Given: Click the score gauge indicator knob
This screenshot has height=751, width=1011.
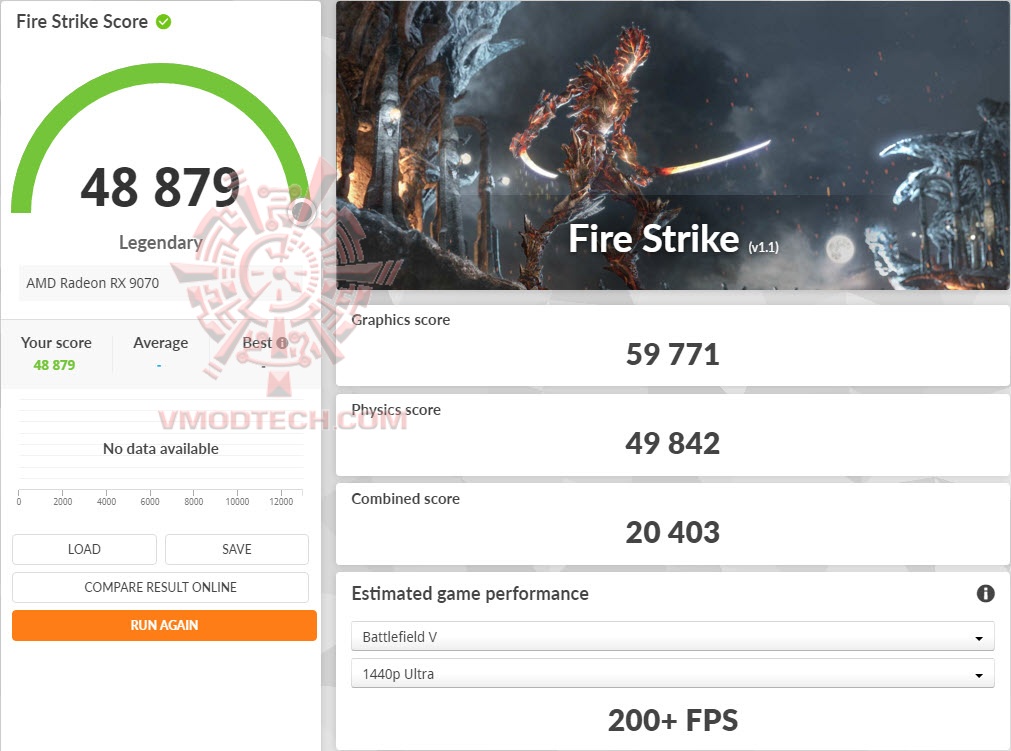Looking at the screenshot, I should 302,211.
